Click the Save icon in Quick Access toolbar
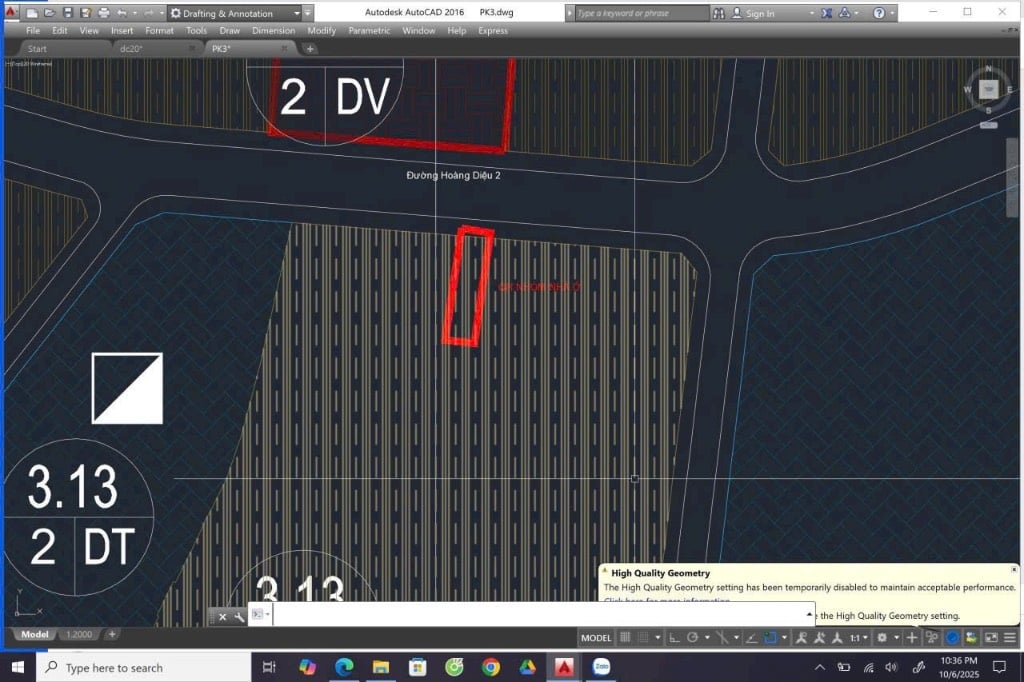Viewport: 1024px width, 682px height. [x=67, y=14]
